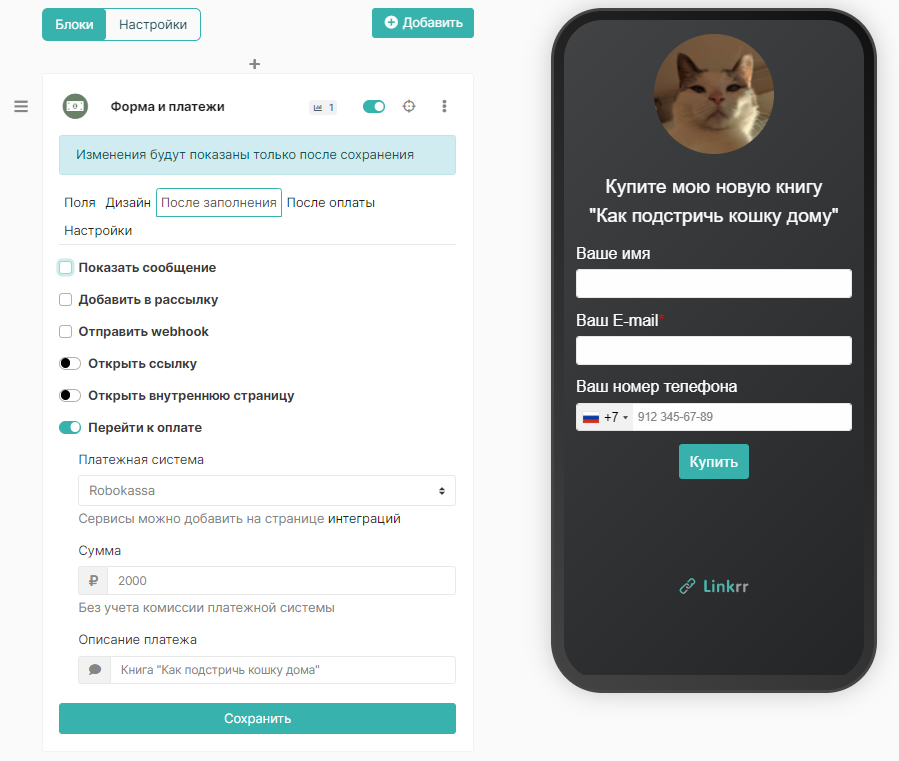Follow the интеграций link

(364, 518)
